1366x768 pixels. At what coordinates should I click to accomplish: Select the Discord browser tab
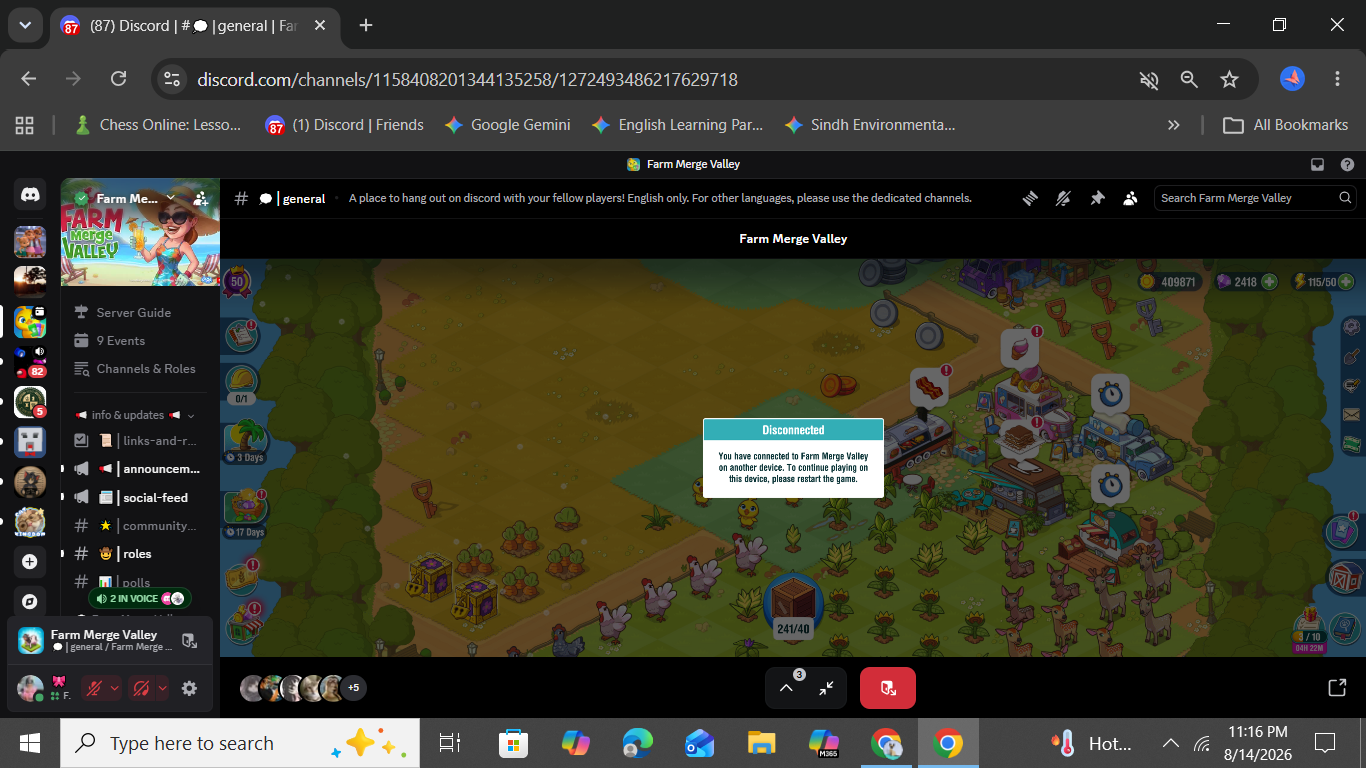click(x=195, y=26)
